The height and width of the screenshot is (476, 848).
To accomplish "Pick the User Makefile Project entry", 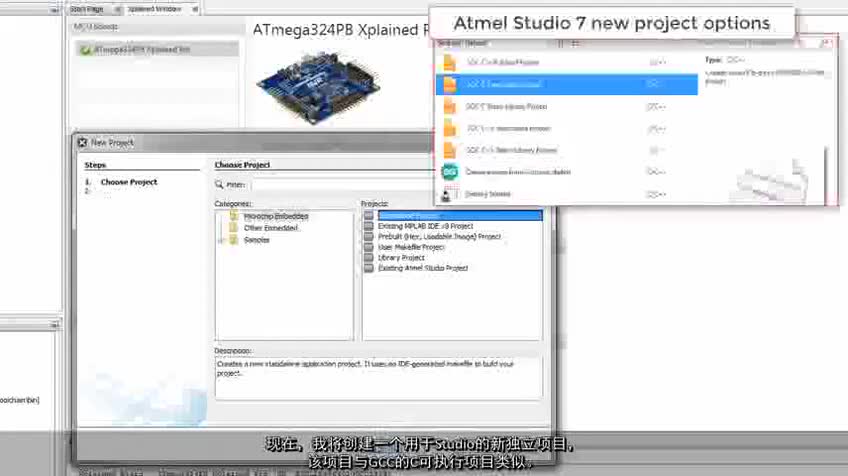I will [411, 247].
